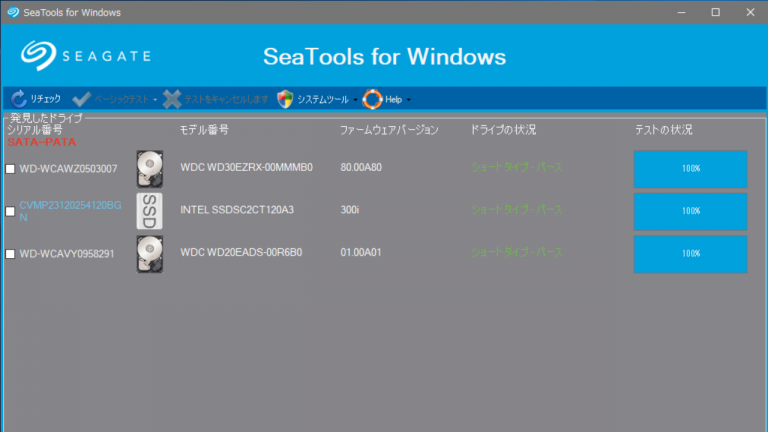Image resolution: width=768 pixels, height=432 pixels.
Task: Click the テストの状況 column header
Action: tap(664, 130)
